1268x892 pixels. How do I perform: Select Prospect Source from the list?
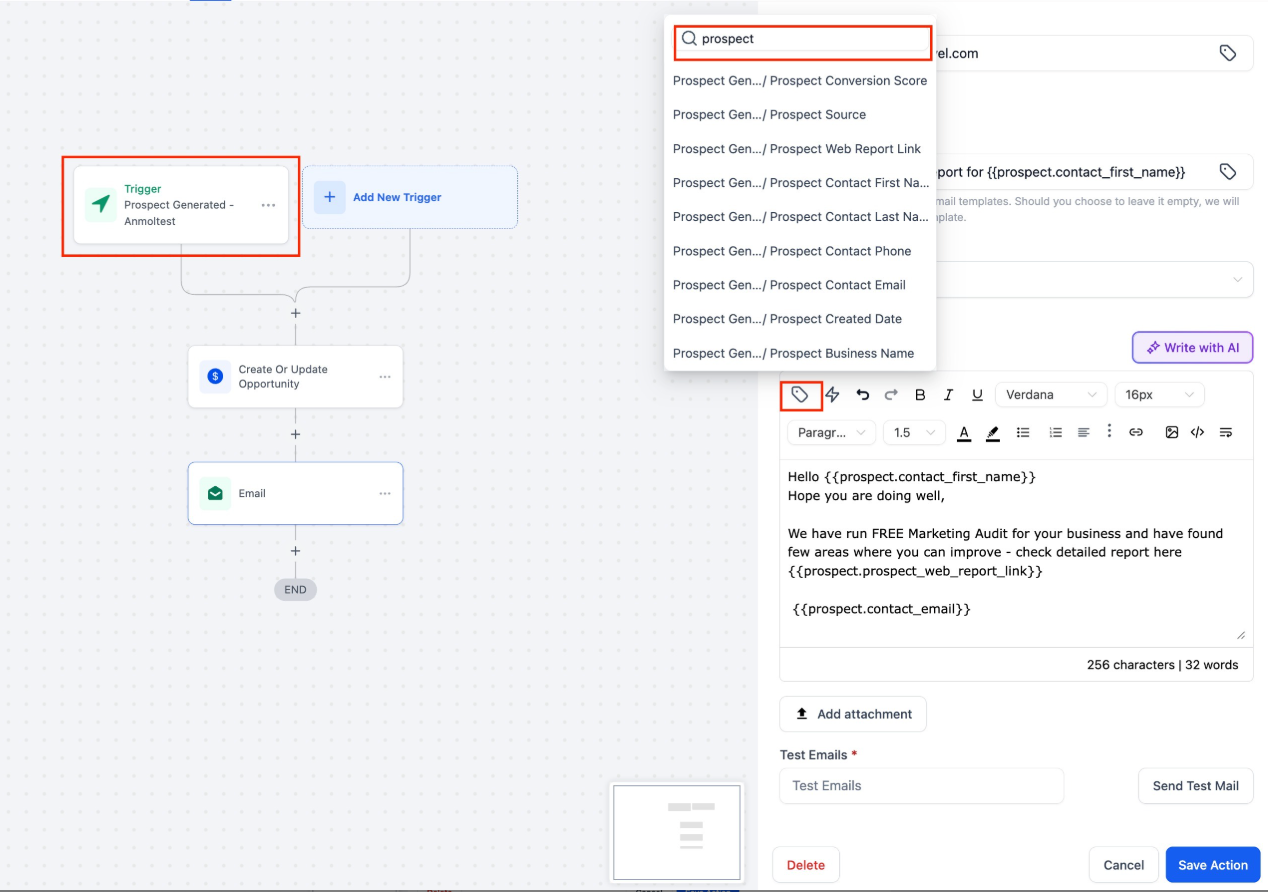click(800, 115)
